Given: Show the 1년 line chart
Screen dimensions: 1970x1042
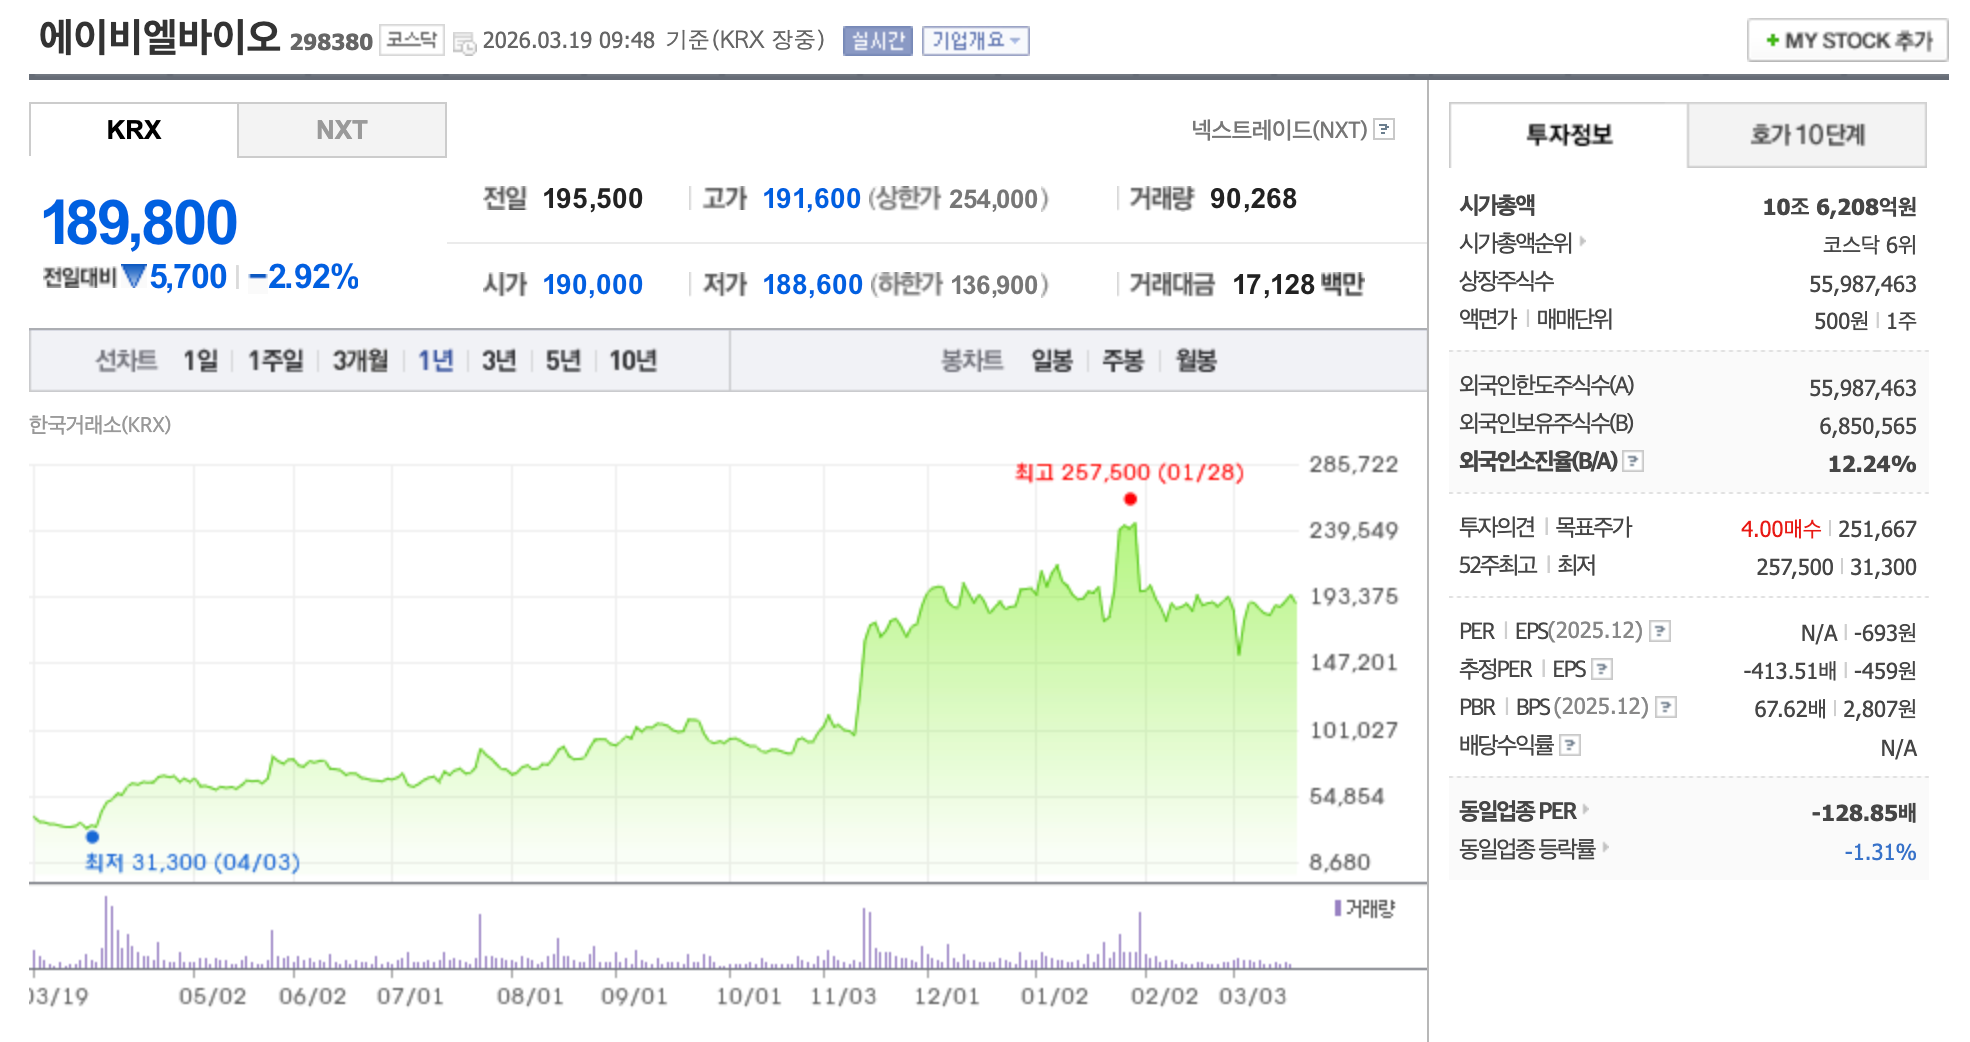Looking at the screenshot, I should tap(435, 361).
